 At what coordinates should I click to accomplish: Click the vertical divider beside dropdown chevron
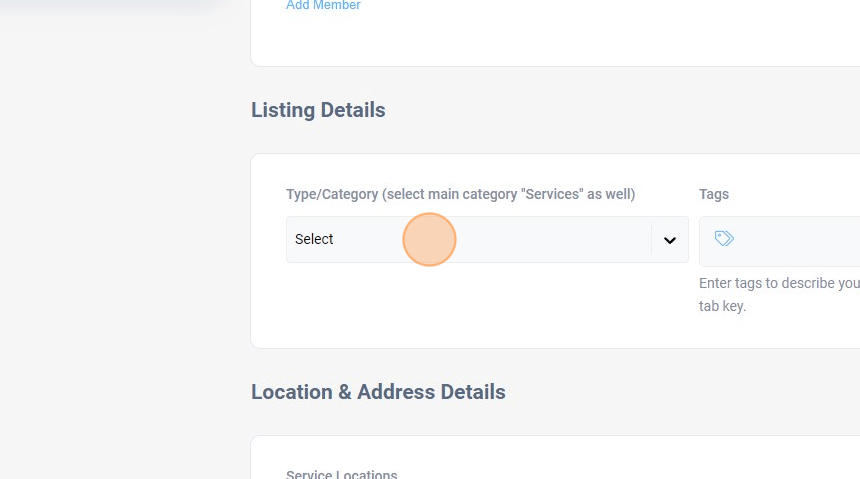652,240
